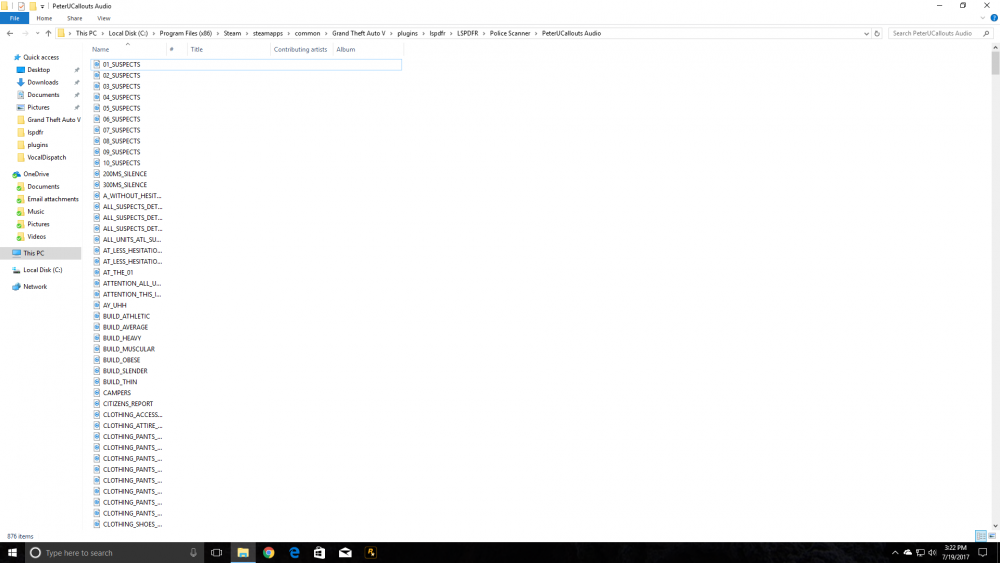Click the vertical scrollbar thumb
The width and height of the screenshot is (1000, 563).
click(996, 64)
